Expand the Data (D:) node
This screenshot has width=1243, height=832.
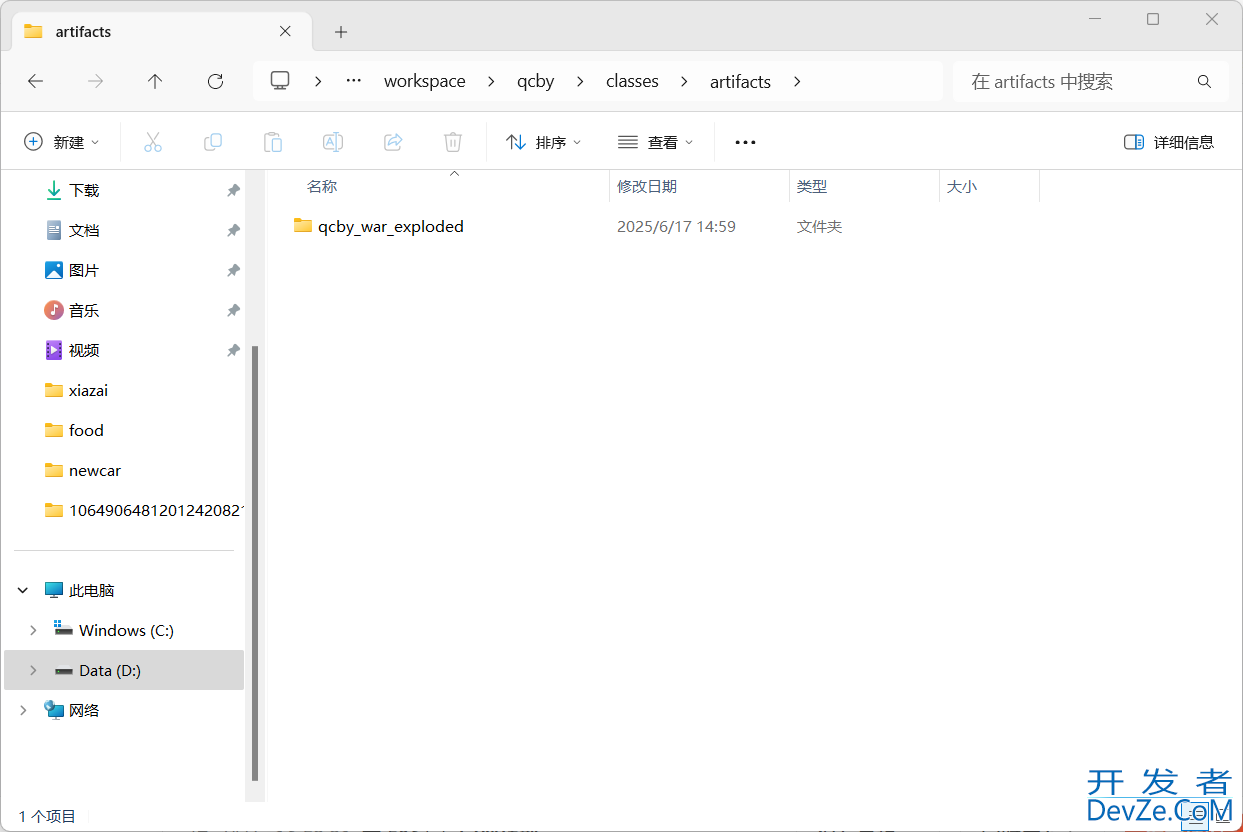click(x=33, y=670)
